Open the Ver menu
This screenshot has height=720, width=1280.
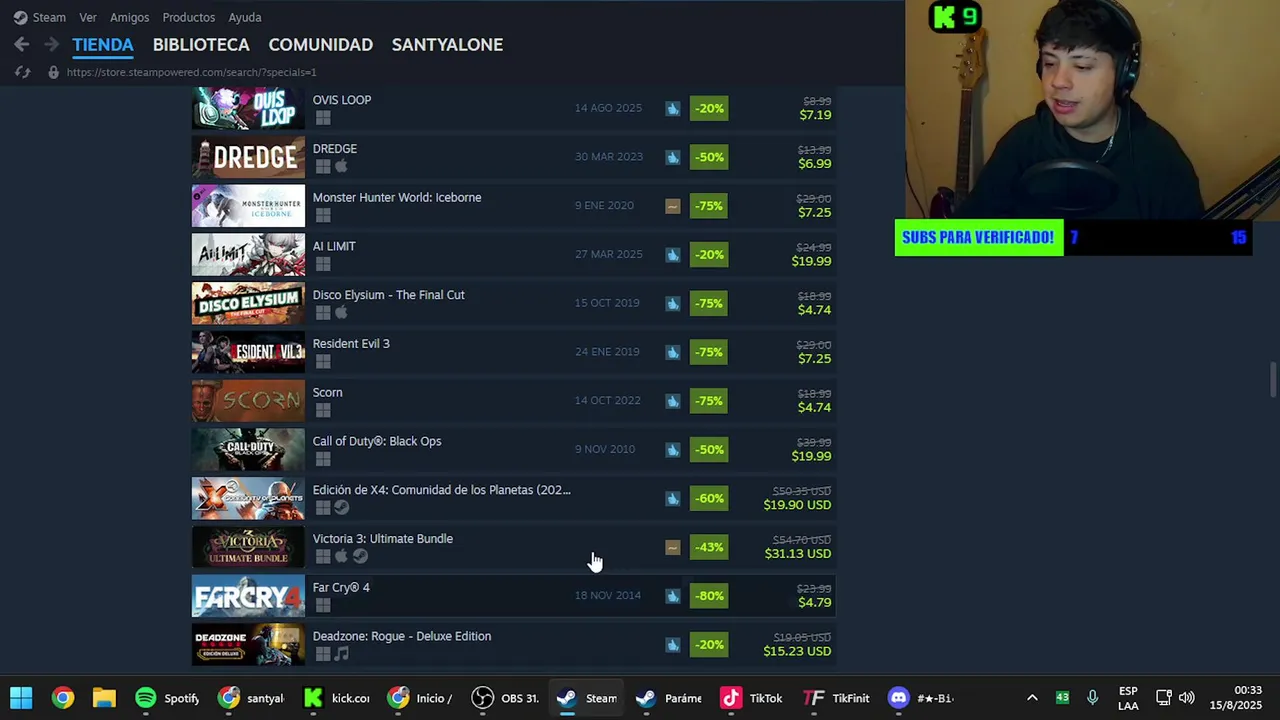[x=88, y=17]
